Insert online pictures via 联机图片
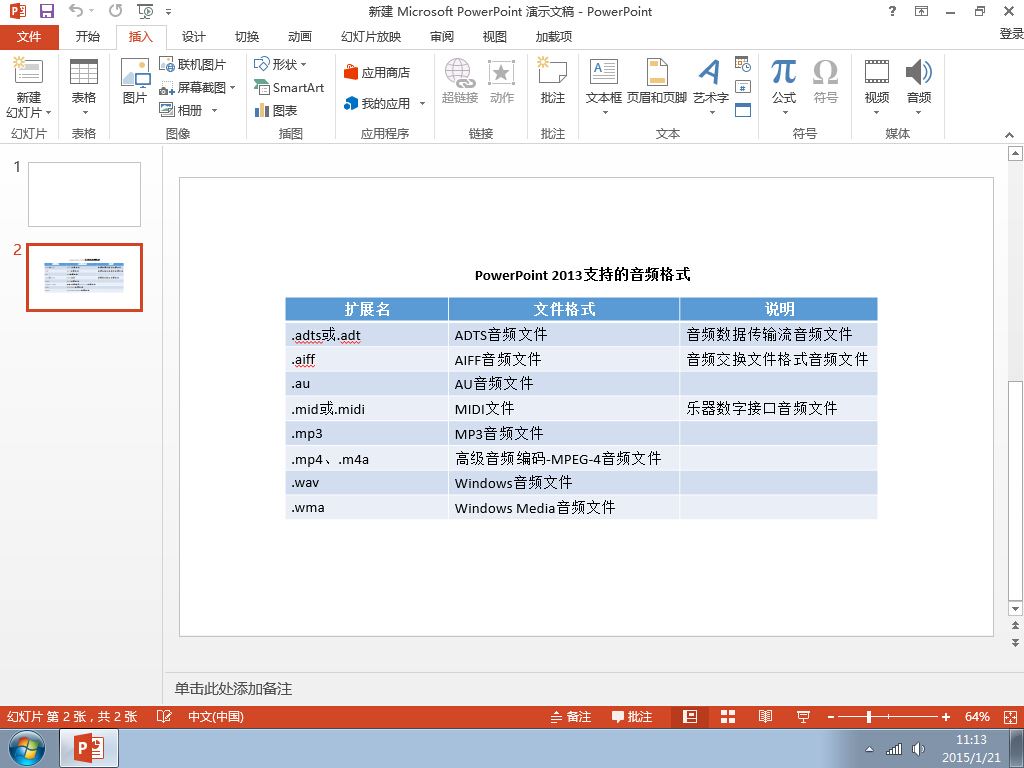The image size is (1024, 768). (x=193, y=64)
